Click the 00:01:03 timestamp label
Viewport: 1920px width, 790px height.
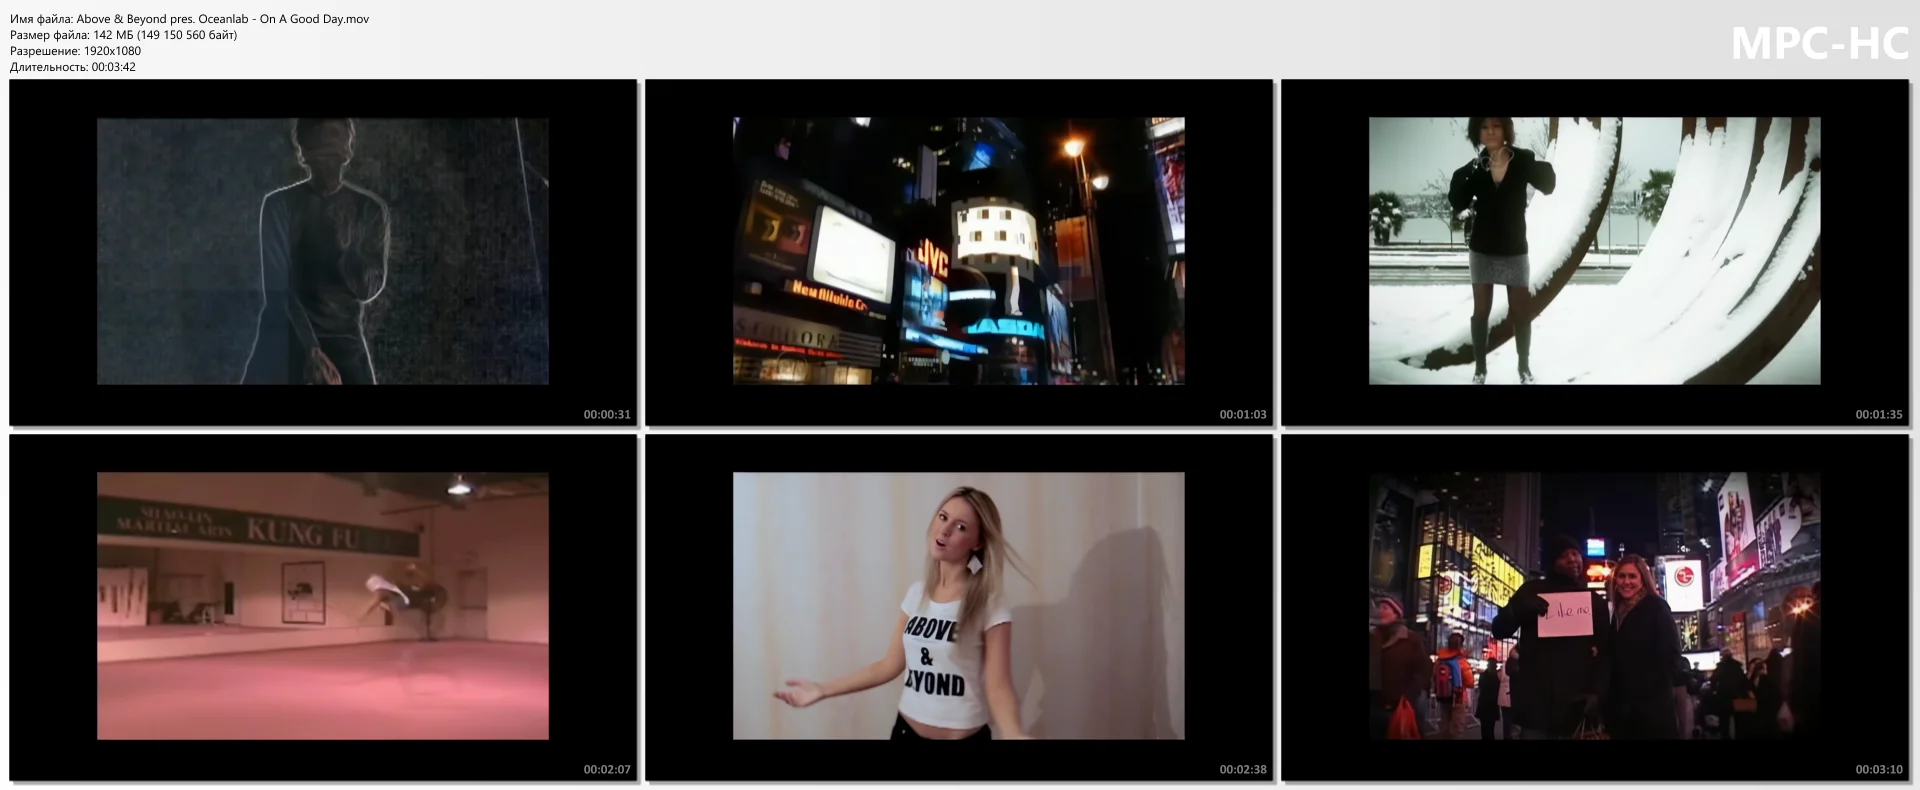click(x=1243, y=414)
